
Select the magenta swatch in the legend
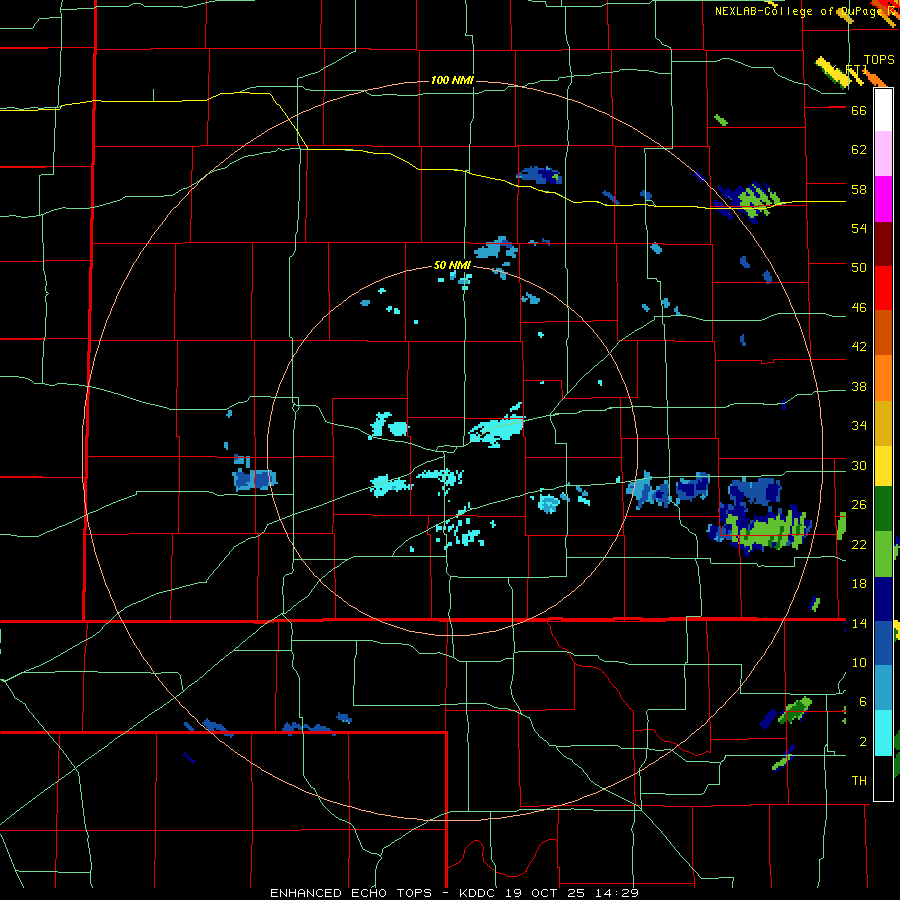(x=883, y=199)
